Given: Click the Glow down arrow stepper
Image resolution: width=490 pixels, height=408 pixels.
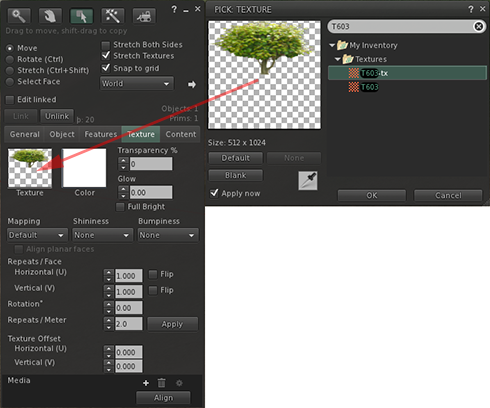Looking at the screenshot, I should [x=124, y=196].
